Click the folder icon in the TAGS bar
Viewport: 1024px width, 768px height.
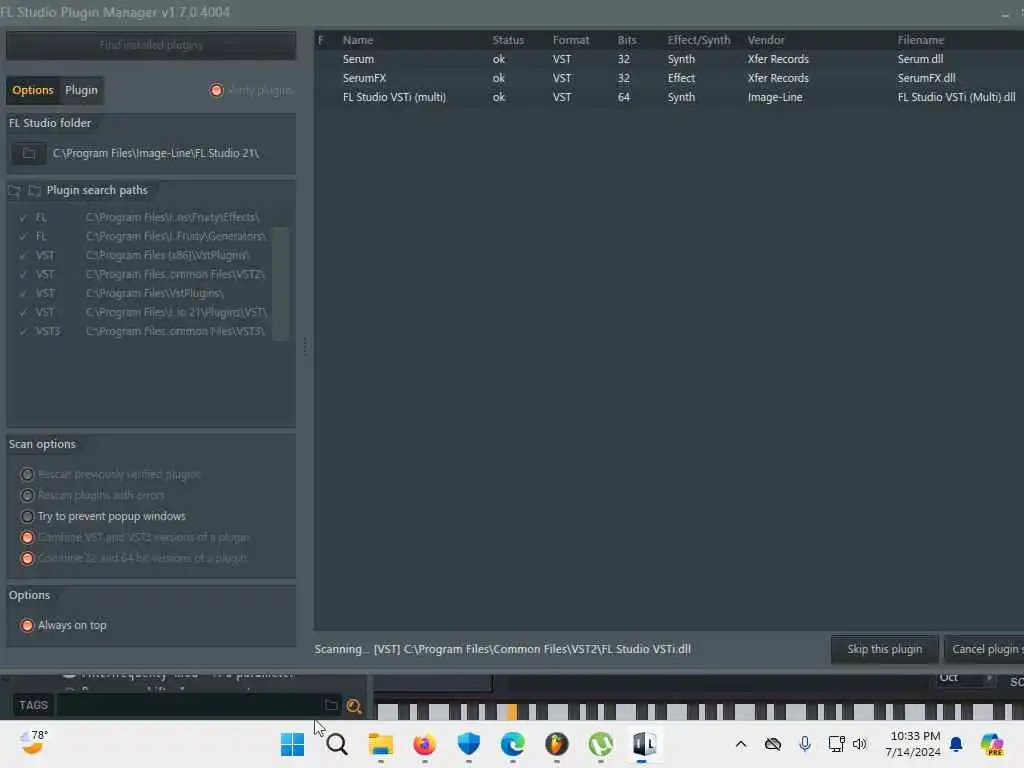pyautogui.click(x=331, y=705)
